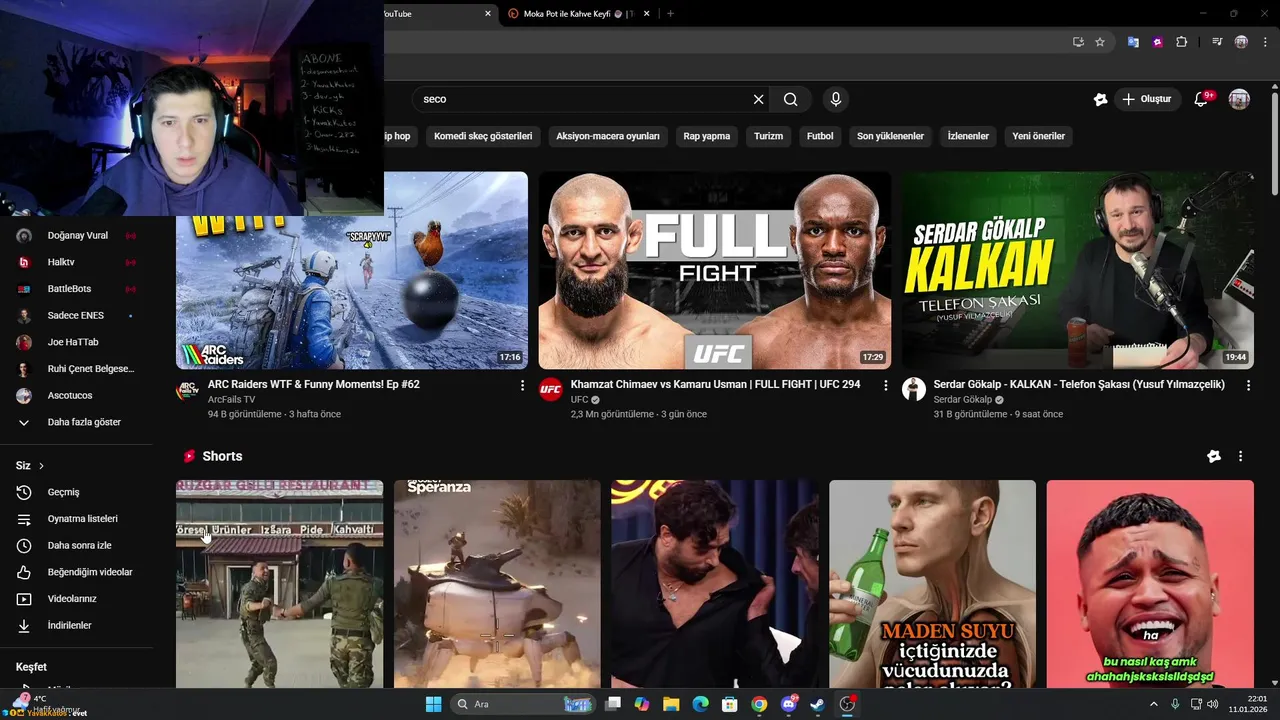Screen dimensions: 1280x720
Task: Launch Microsoft Edge from taskbar
Action: click(x=700, y=704)
